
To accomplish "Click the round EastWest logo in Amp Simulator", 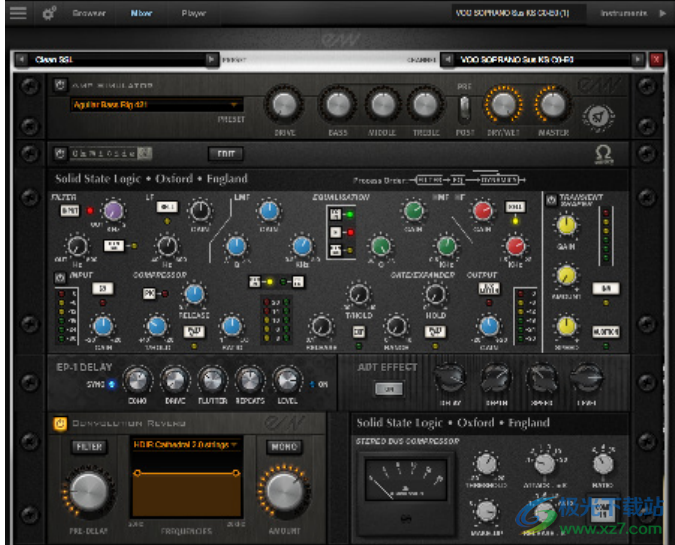I will click(x=598, y=117).
